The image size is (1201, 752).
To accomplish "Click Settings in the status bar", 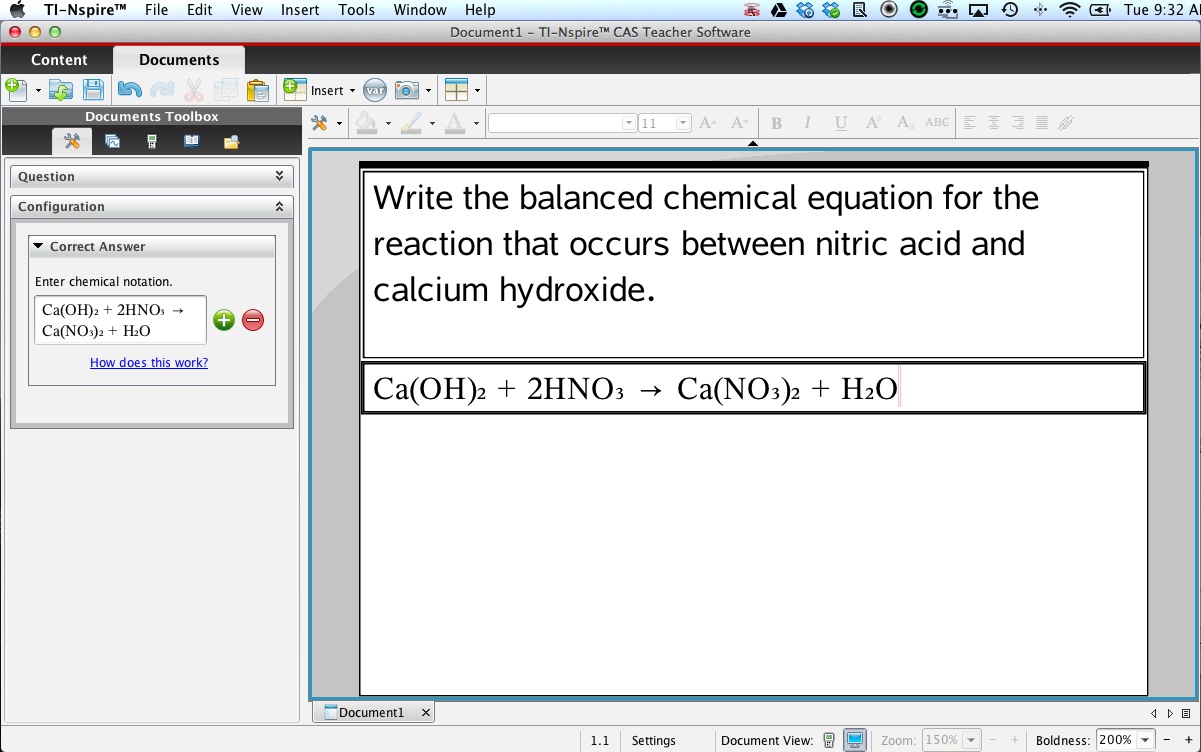I will click(653, 741).
